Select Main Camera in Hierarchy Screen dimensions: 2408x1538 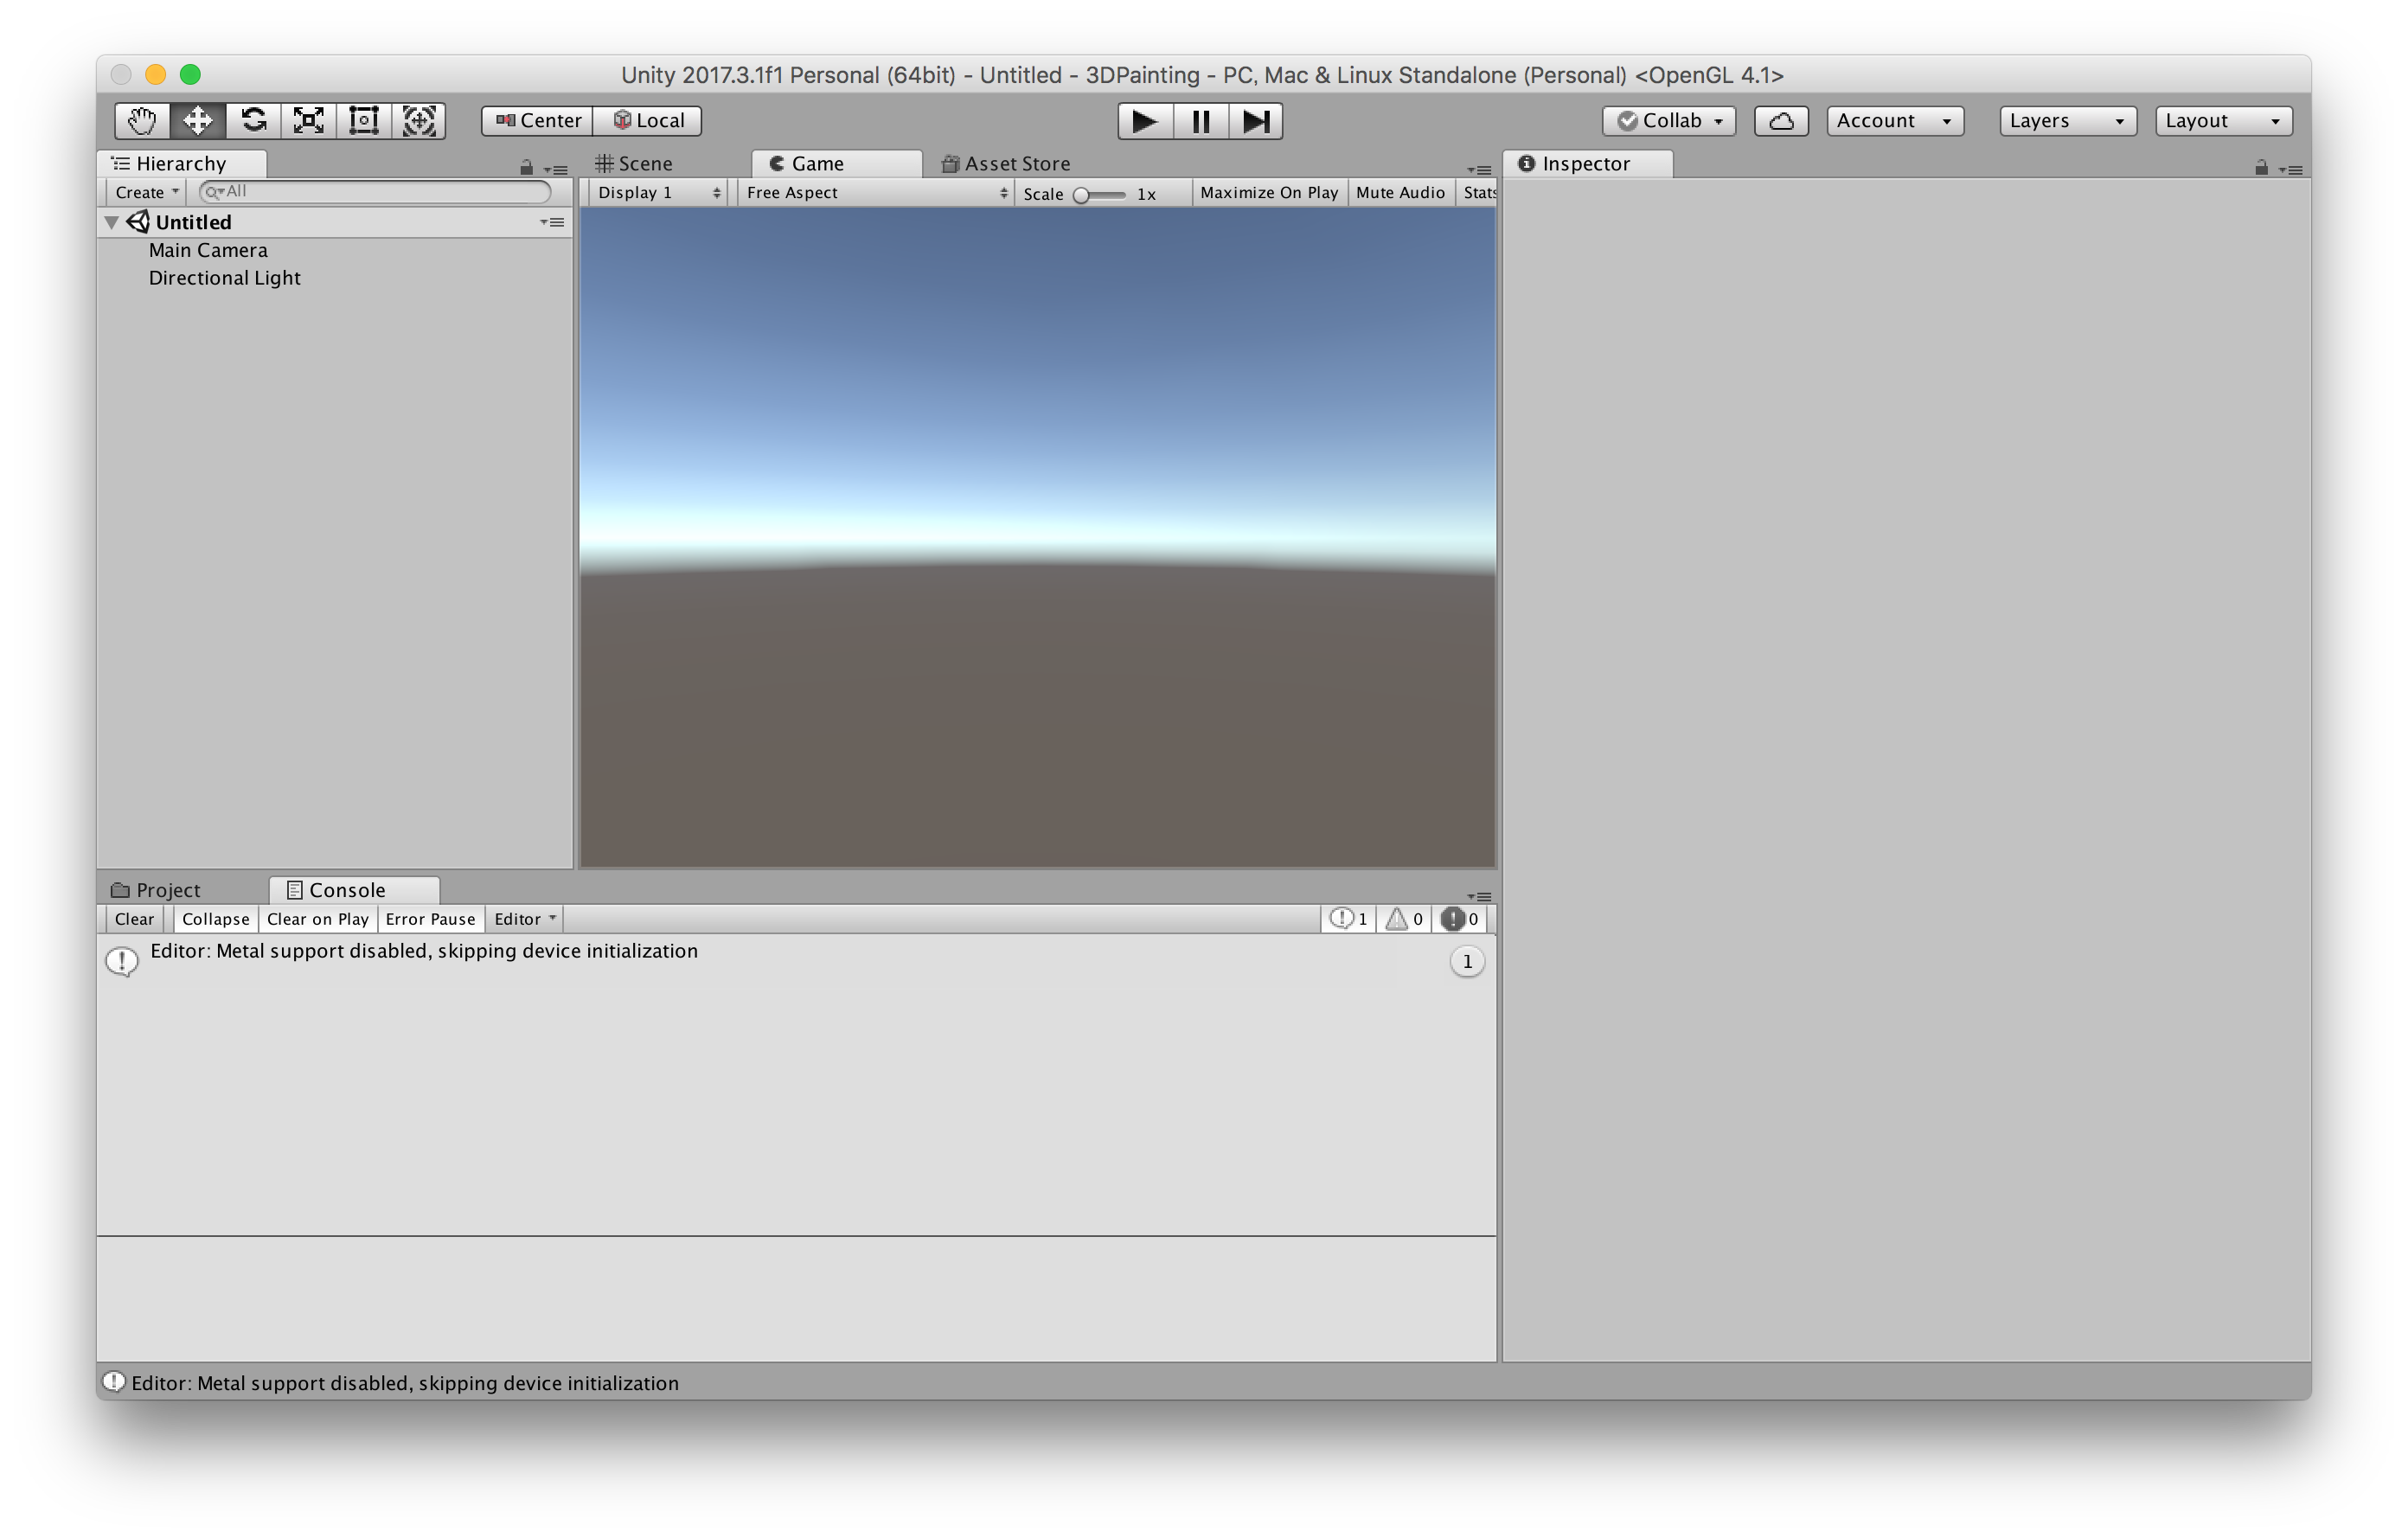(208, 249)
